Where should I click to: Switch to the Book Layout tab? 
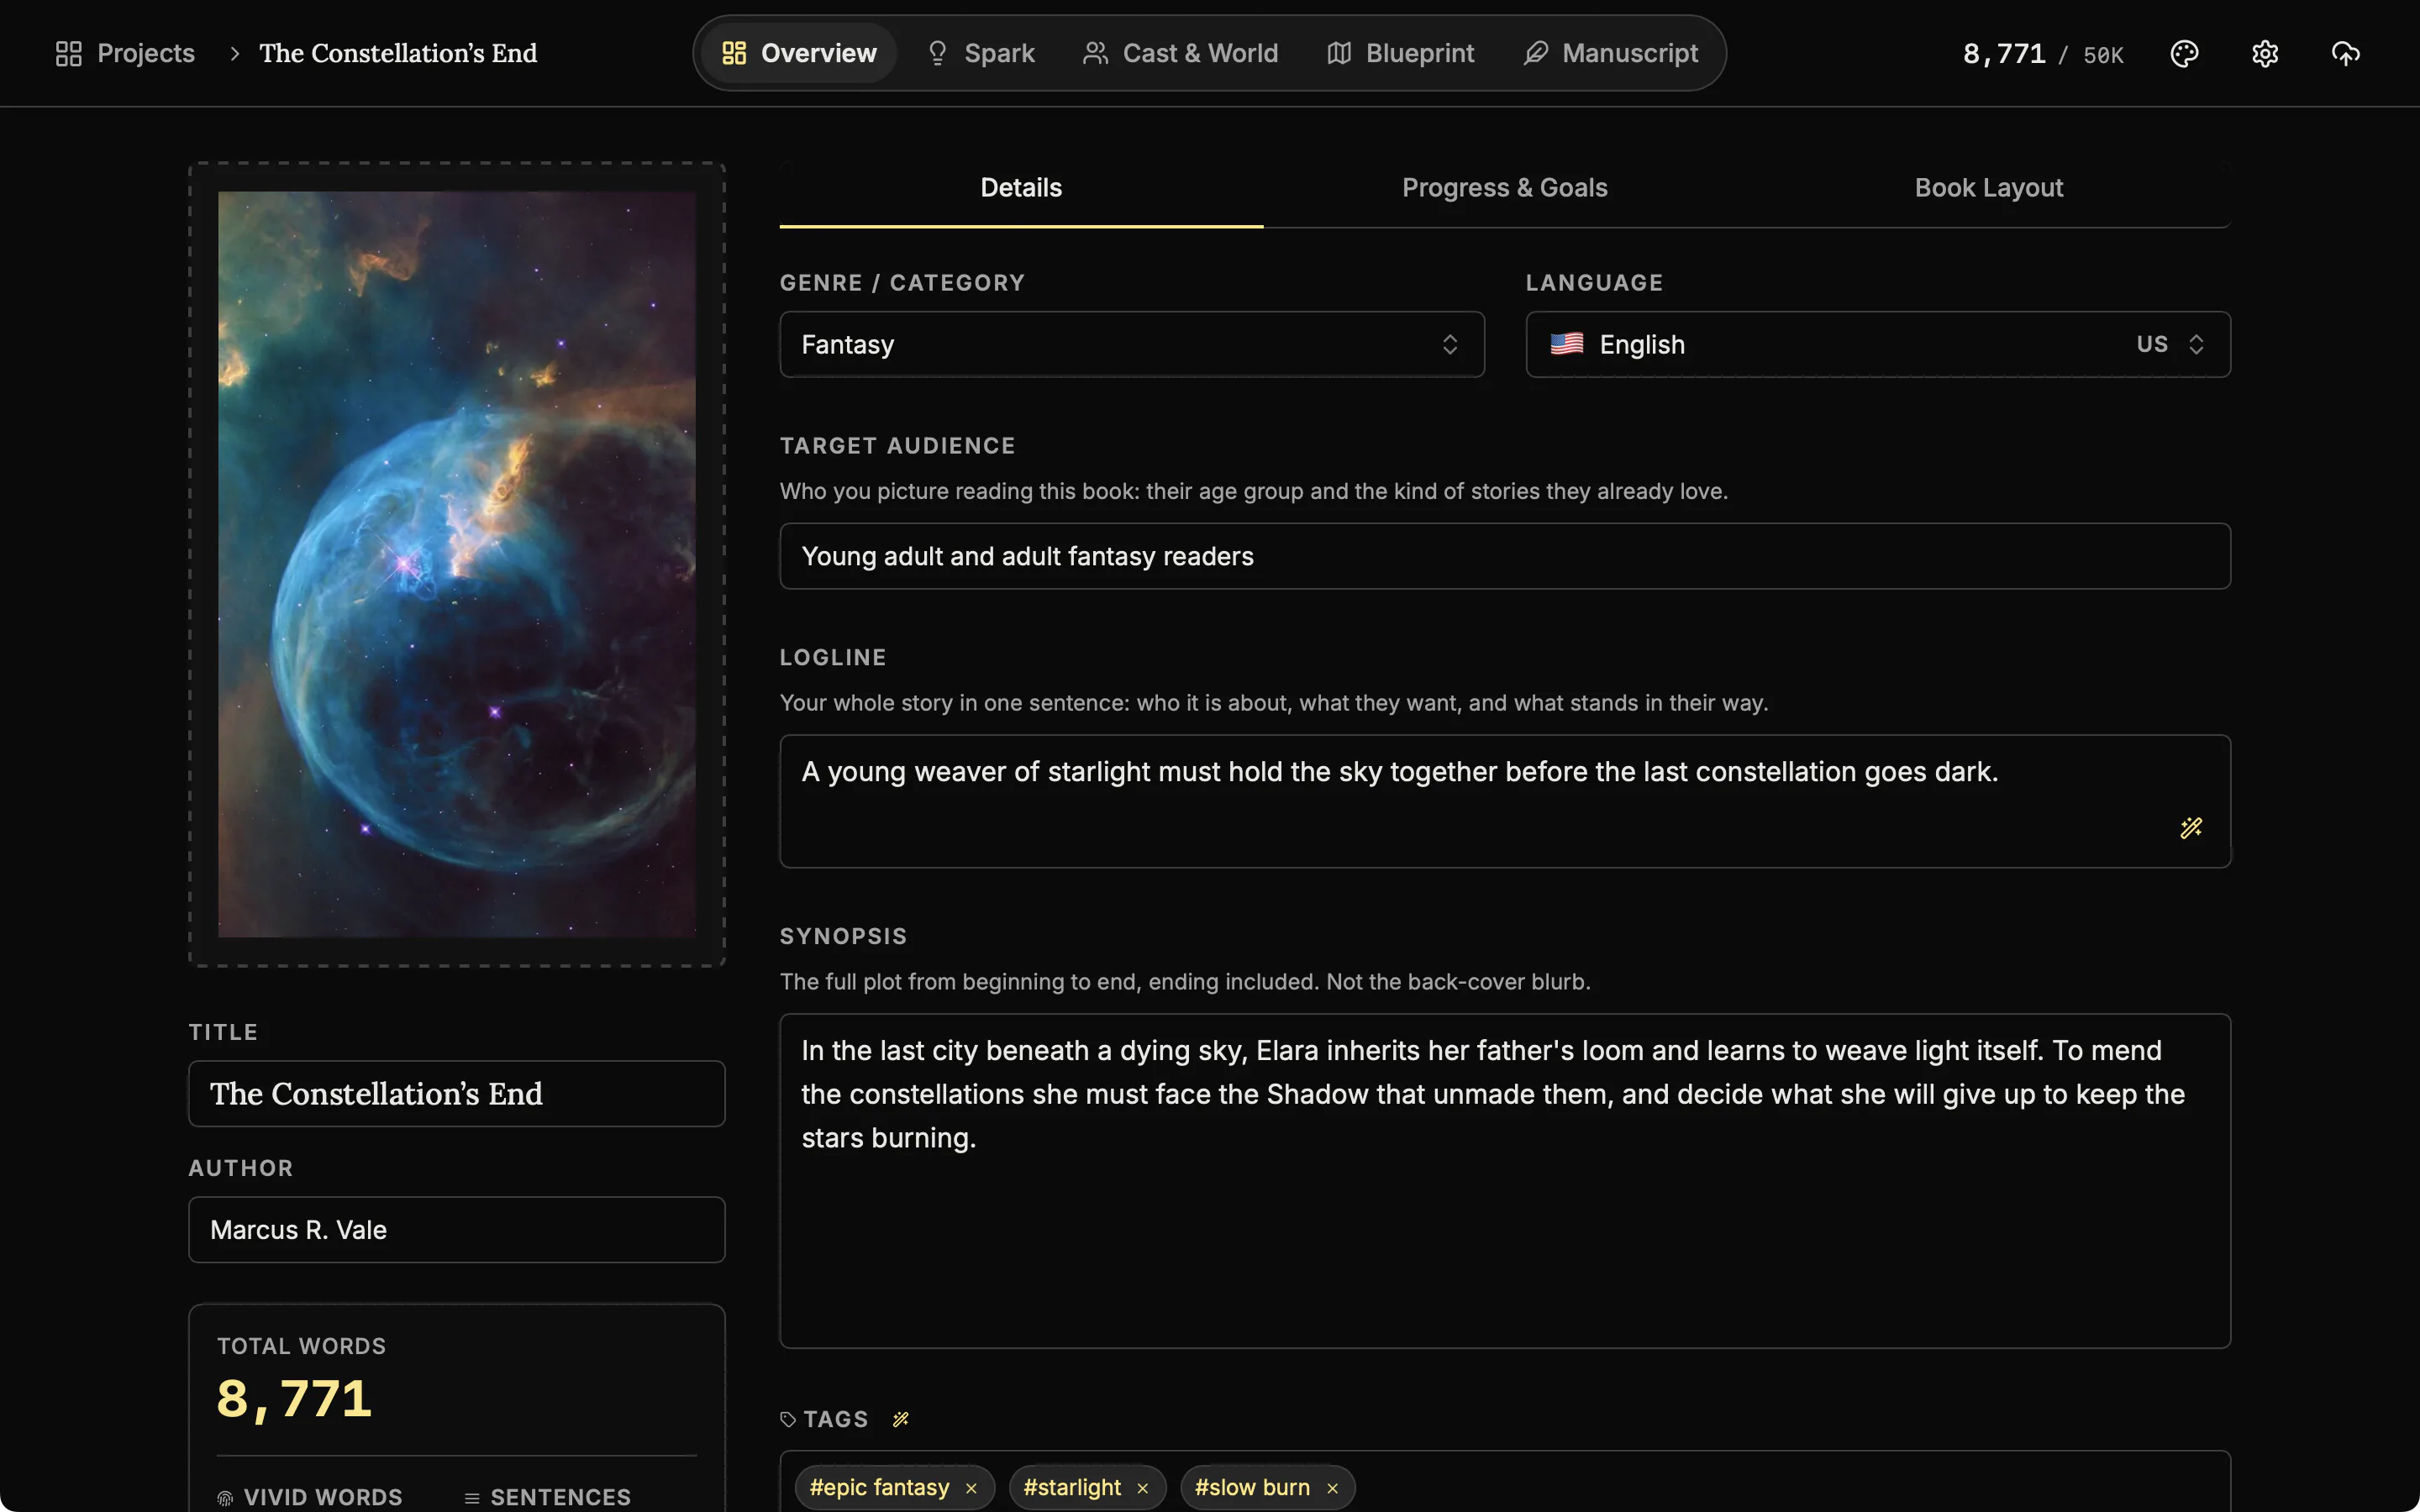click(x=1988, y=188)
